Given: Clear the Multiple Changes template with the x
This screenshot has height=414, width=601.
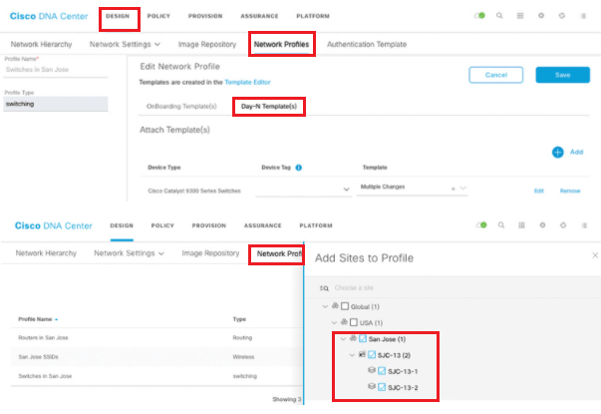Looking at the screenshot, I should 453,189.
